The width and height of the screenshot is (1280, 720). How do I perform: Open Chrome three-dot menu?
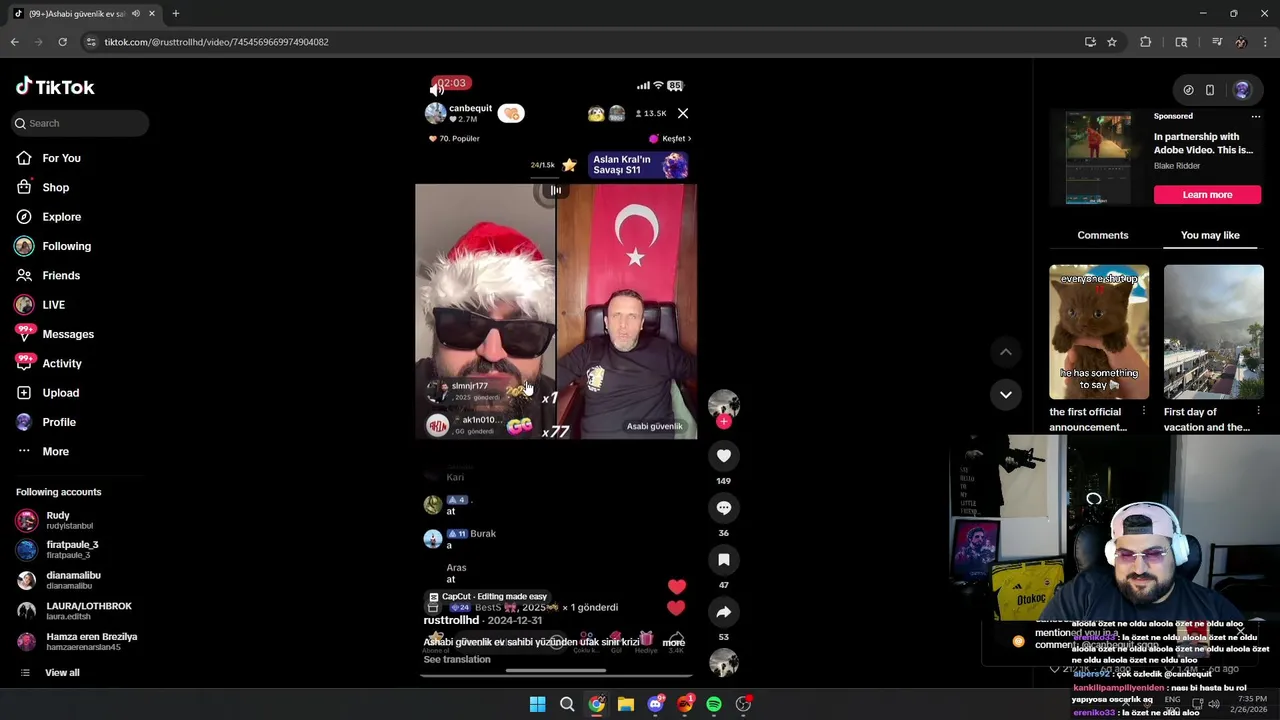tap(1266, 42)
